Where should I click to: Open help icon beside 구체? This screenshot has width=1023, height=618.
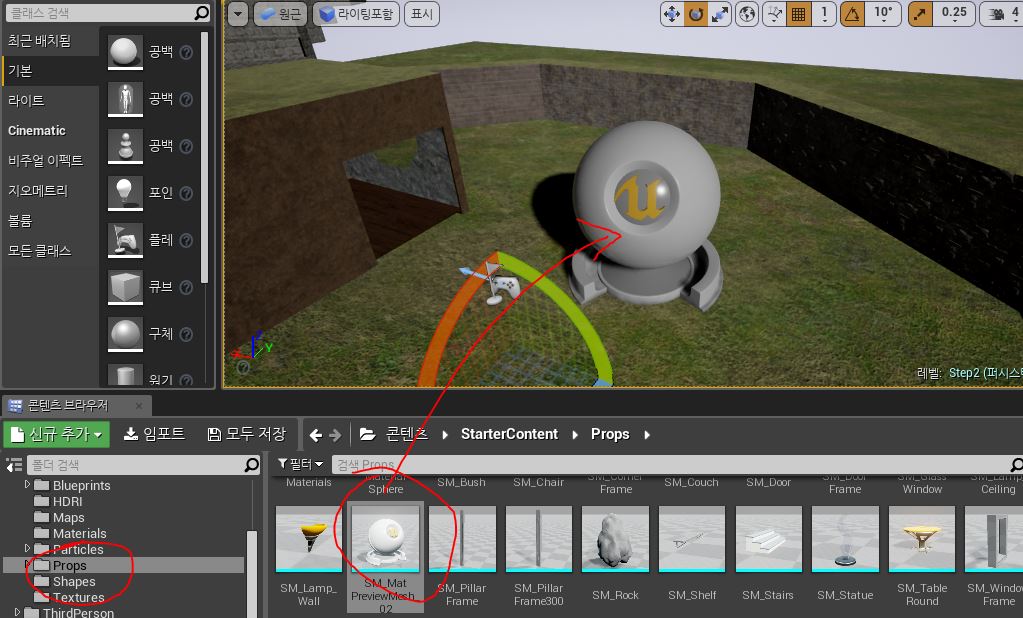click(x=187, y=335)
